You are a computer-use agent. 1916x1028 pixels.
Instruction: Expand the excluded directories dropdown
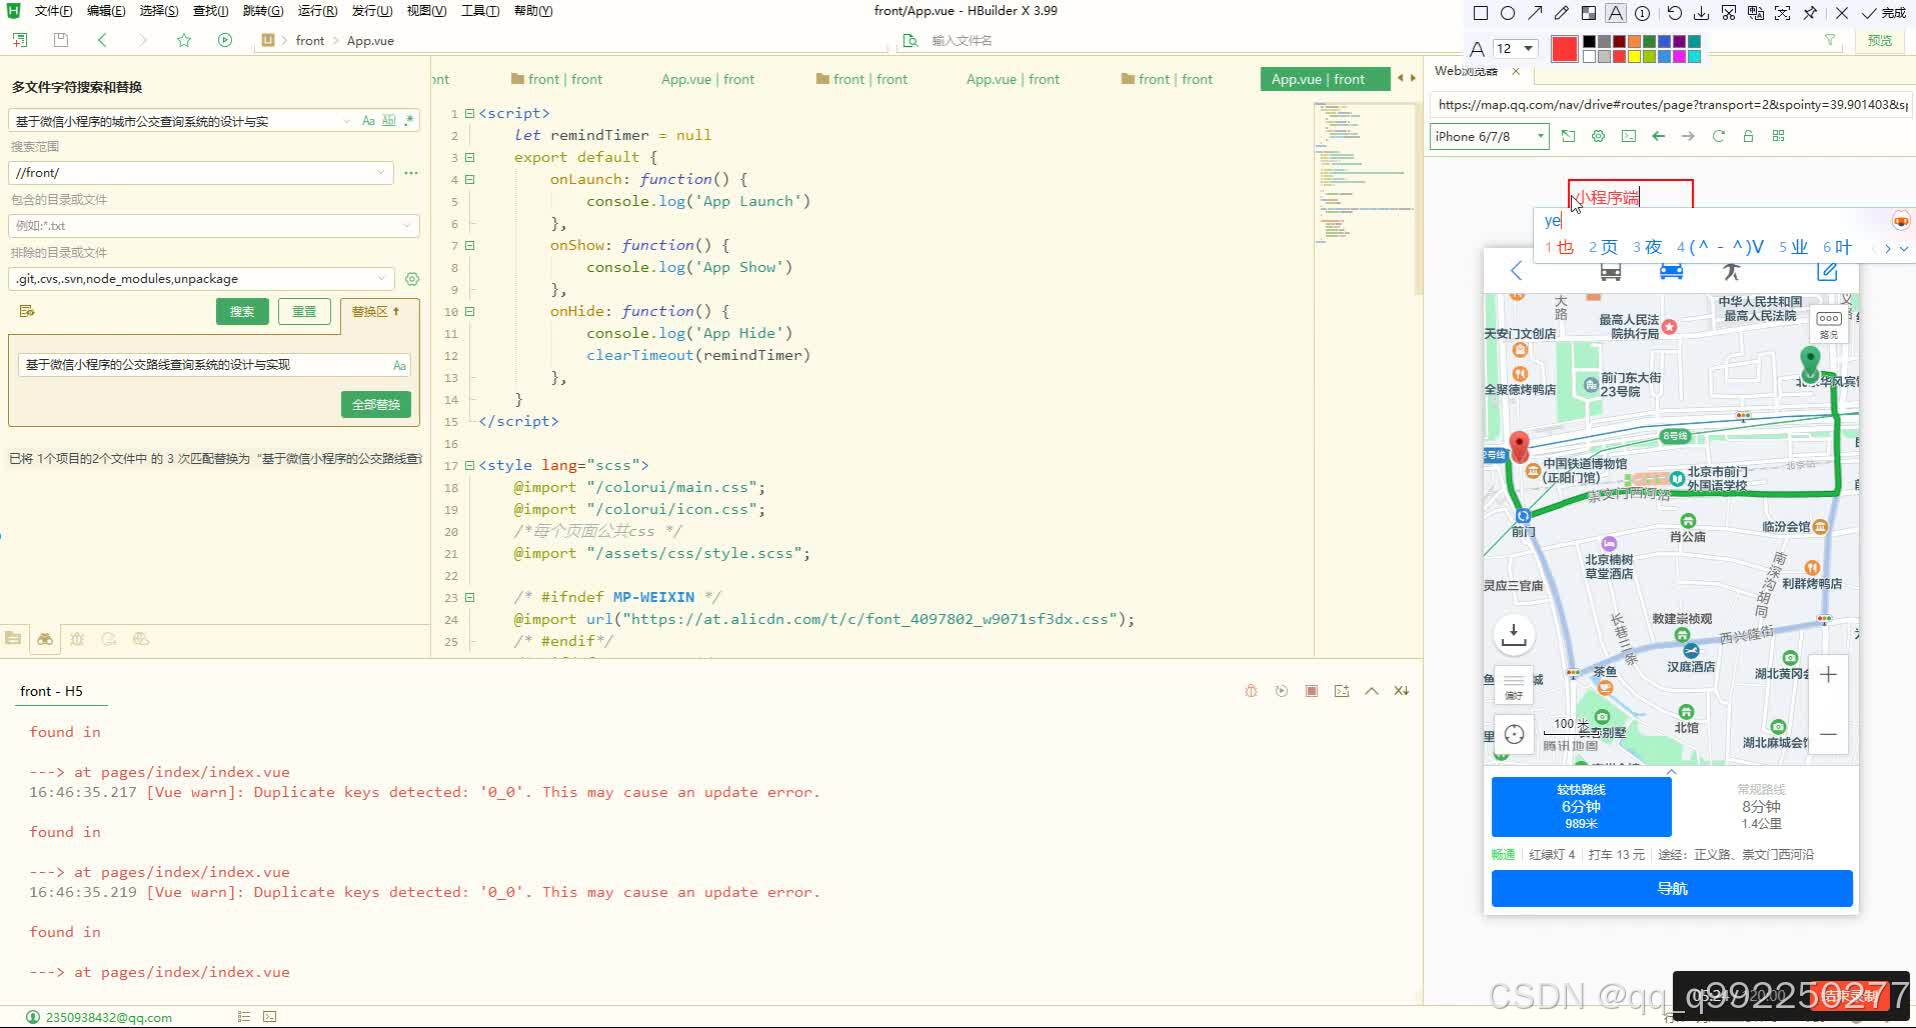pos(381,279)
